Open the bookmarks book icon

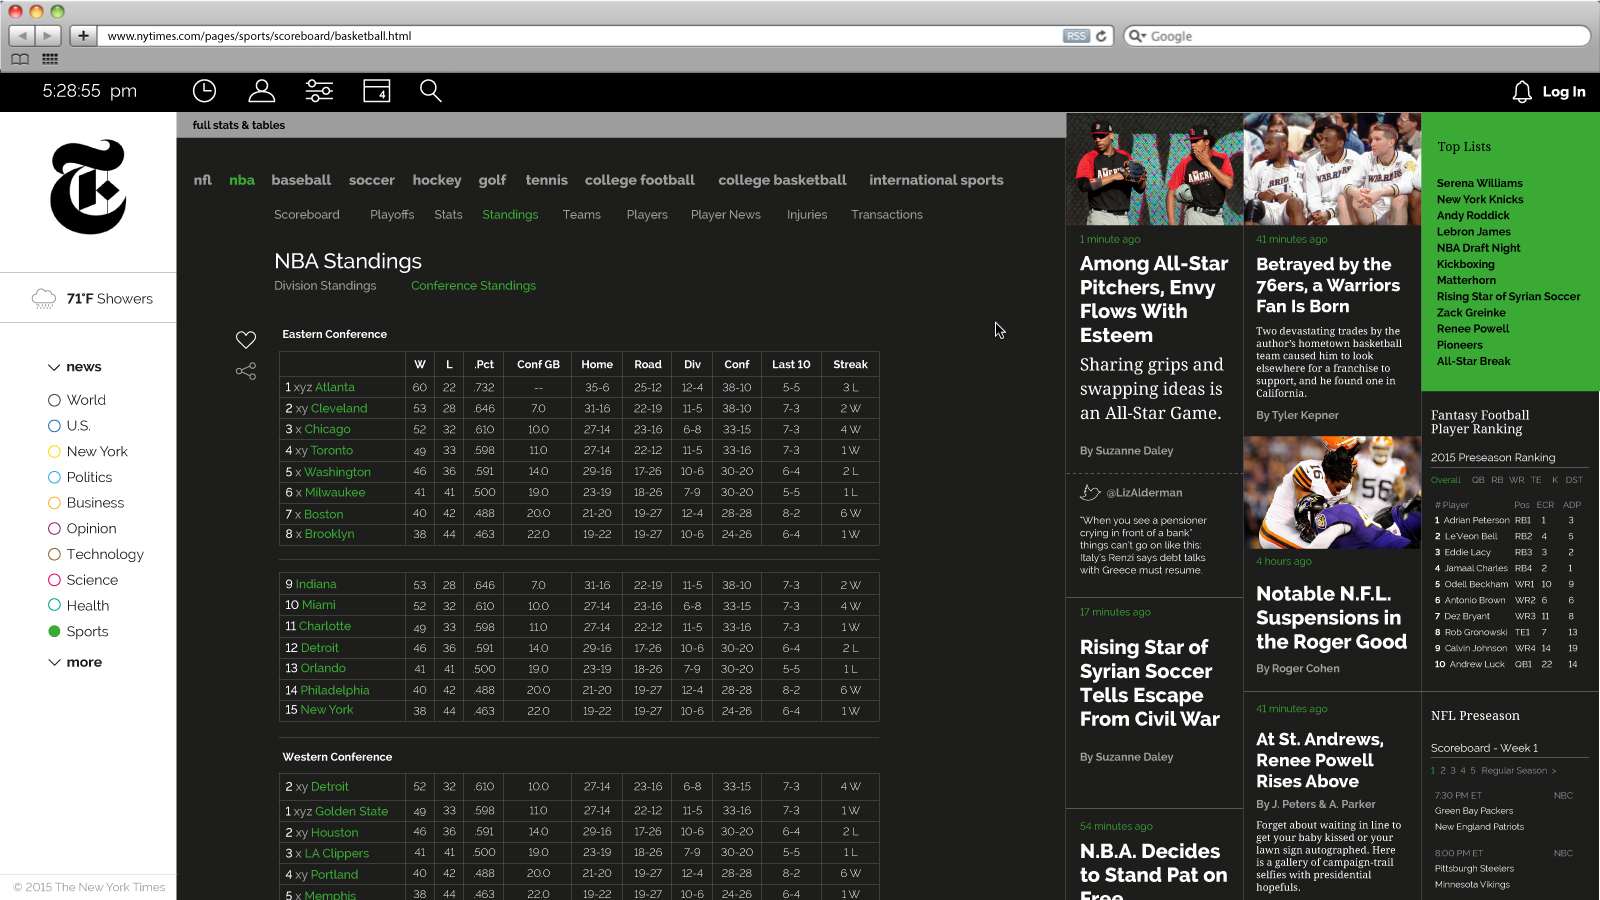(20, 59)
